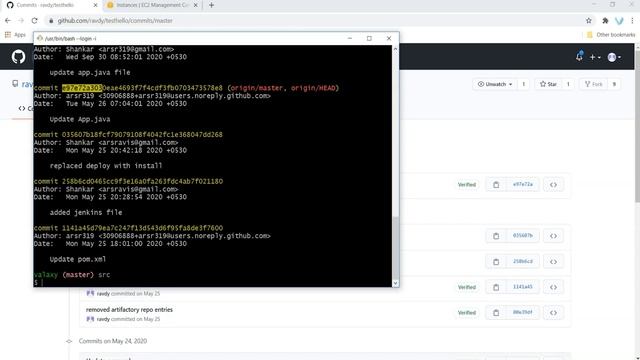The width and height of the screenshot is (640, 360).
Task: Open the Apps bookmarks shortcut
Action: 15,35
